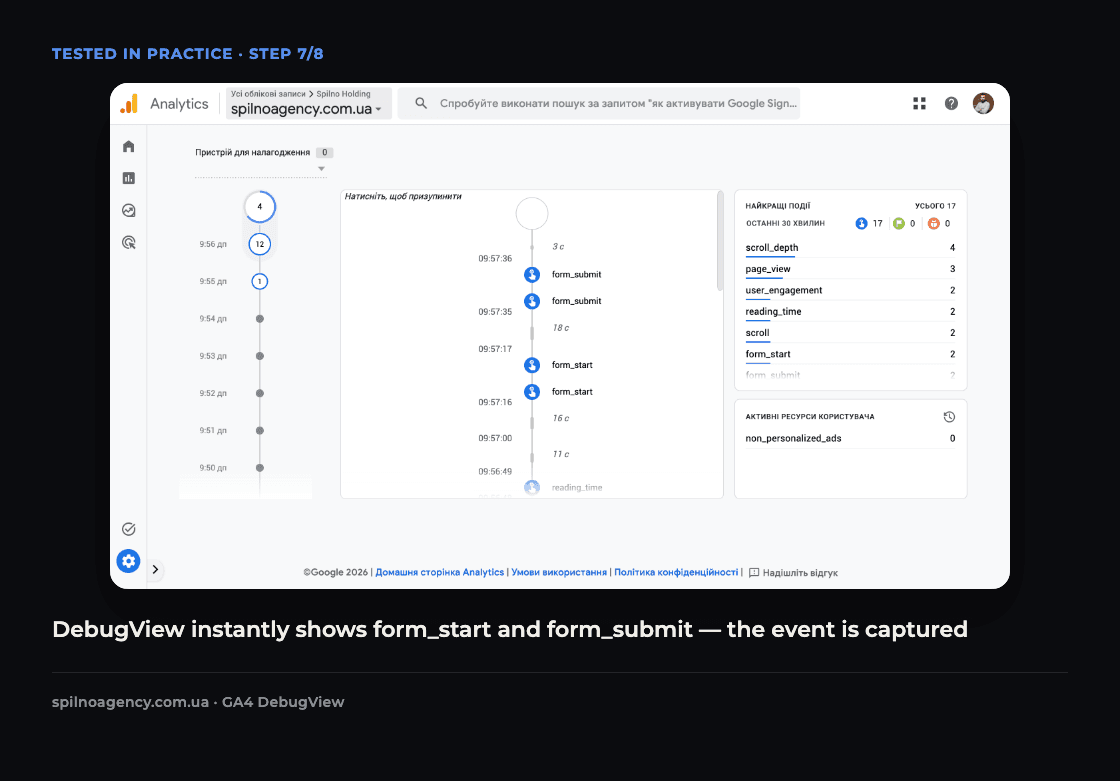Click the empty circle atop the seconds stream

[531, 214]
